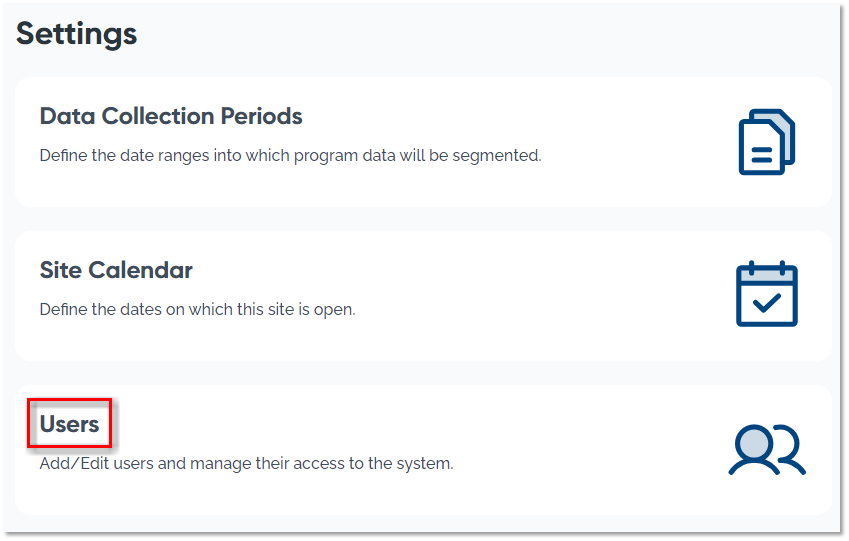
Task: Click "Define the dates on which this site is open"
Action: click(x=197, y=310)
